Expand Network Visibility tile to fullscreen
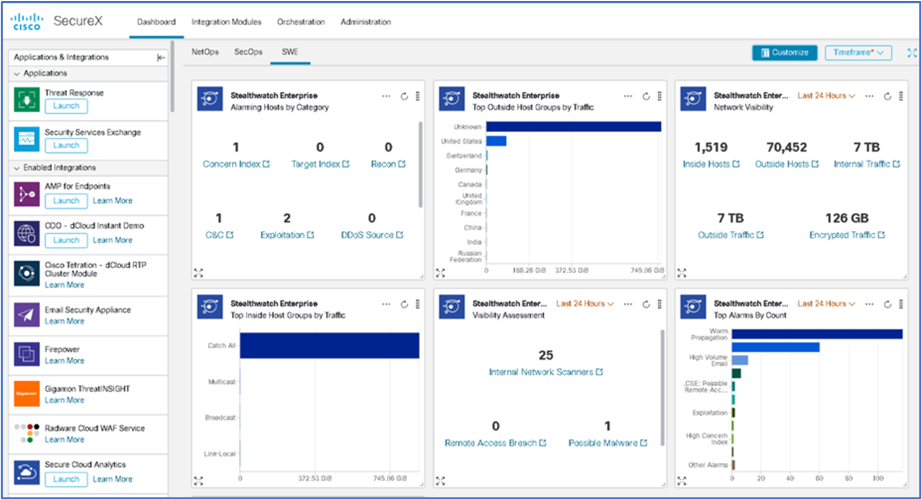Screen dimensions: 922x500 point(682,273)
